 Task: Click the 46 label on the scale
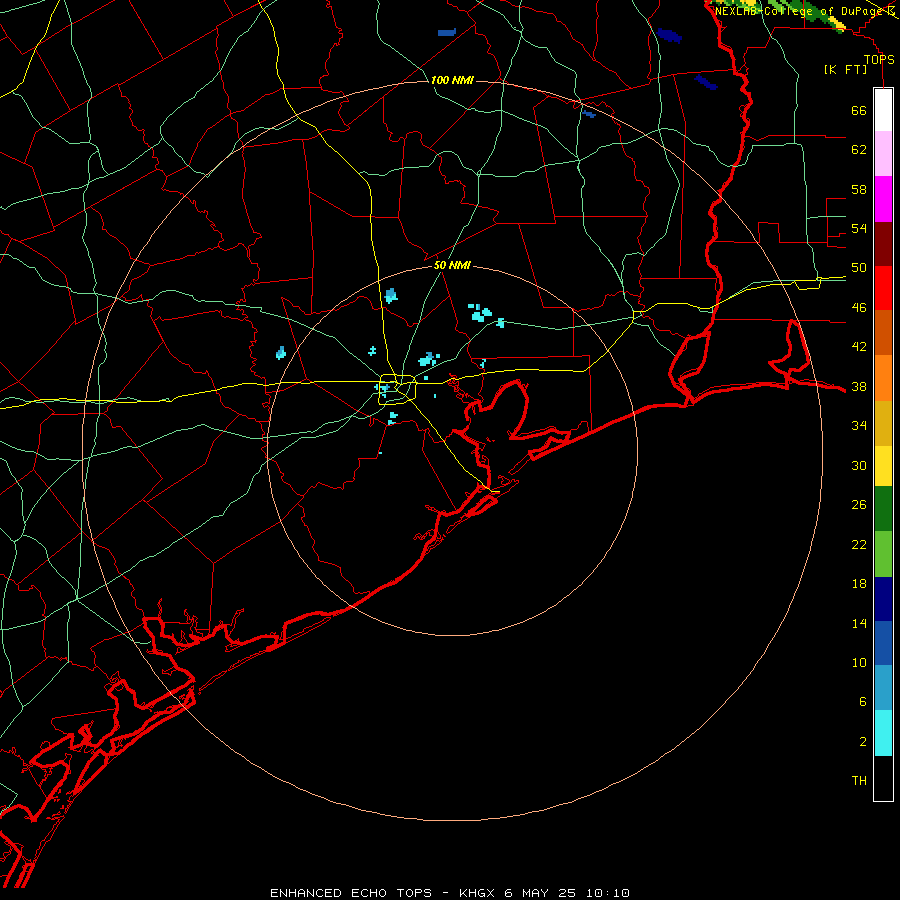coord(859,307)
